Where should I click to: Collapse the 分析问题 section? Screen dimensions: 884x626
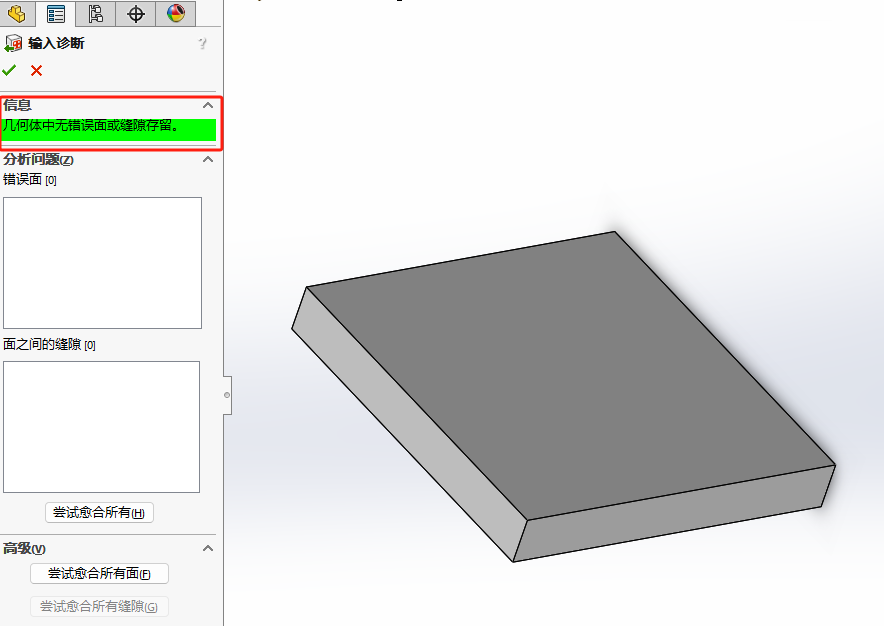[x=208, y=159]
